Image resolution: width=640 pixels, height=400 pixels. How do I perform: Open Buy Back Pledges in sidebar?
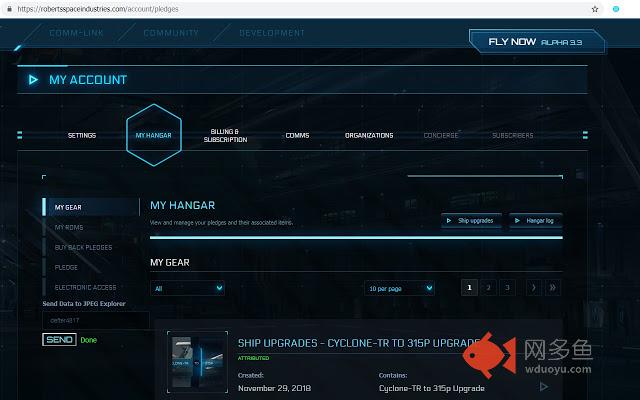pos(83,247)
